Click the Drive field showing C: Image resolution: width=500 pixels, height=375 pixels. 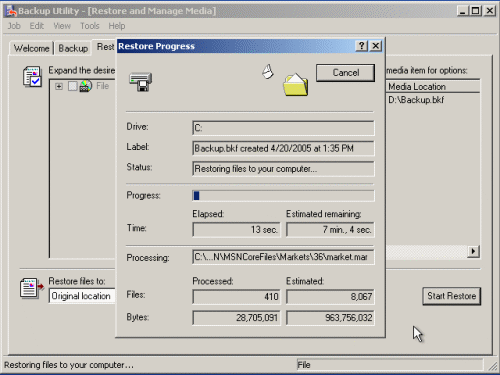(283, 128)
